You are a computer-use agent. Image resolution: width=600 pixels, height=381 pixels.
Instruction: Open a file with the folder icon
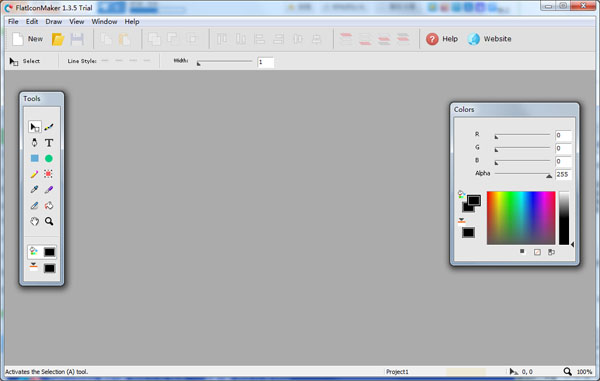click(58, 39)
